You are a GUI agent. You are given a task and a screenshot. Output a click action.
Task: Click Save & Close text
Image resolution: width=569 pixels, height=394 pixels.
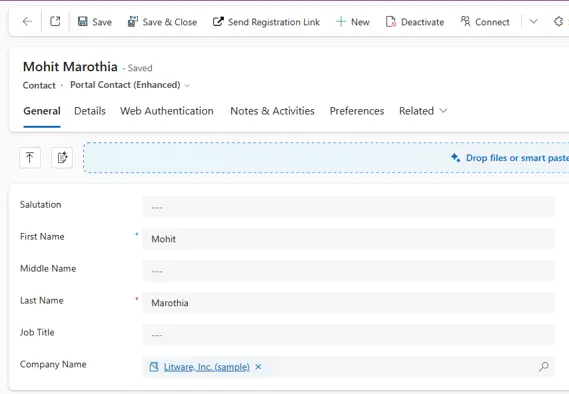[x=170, y=22]
